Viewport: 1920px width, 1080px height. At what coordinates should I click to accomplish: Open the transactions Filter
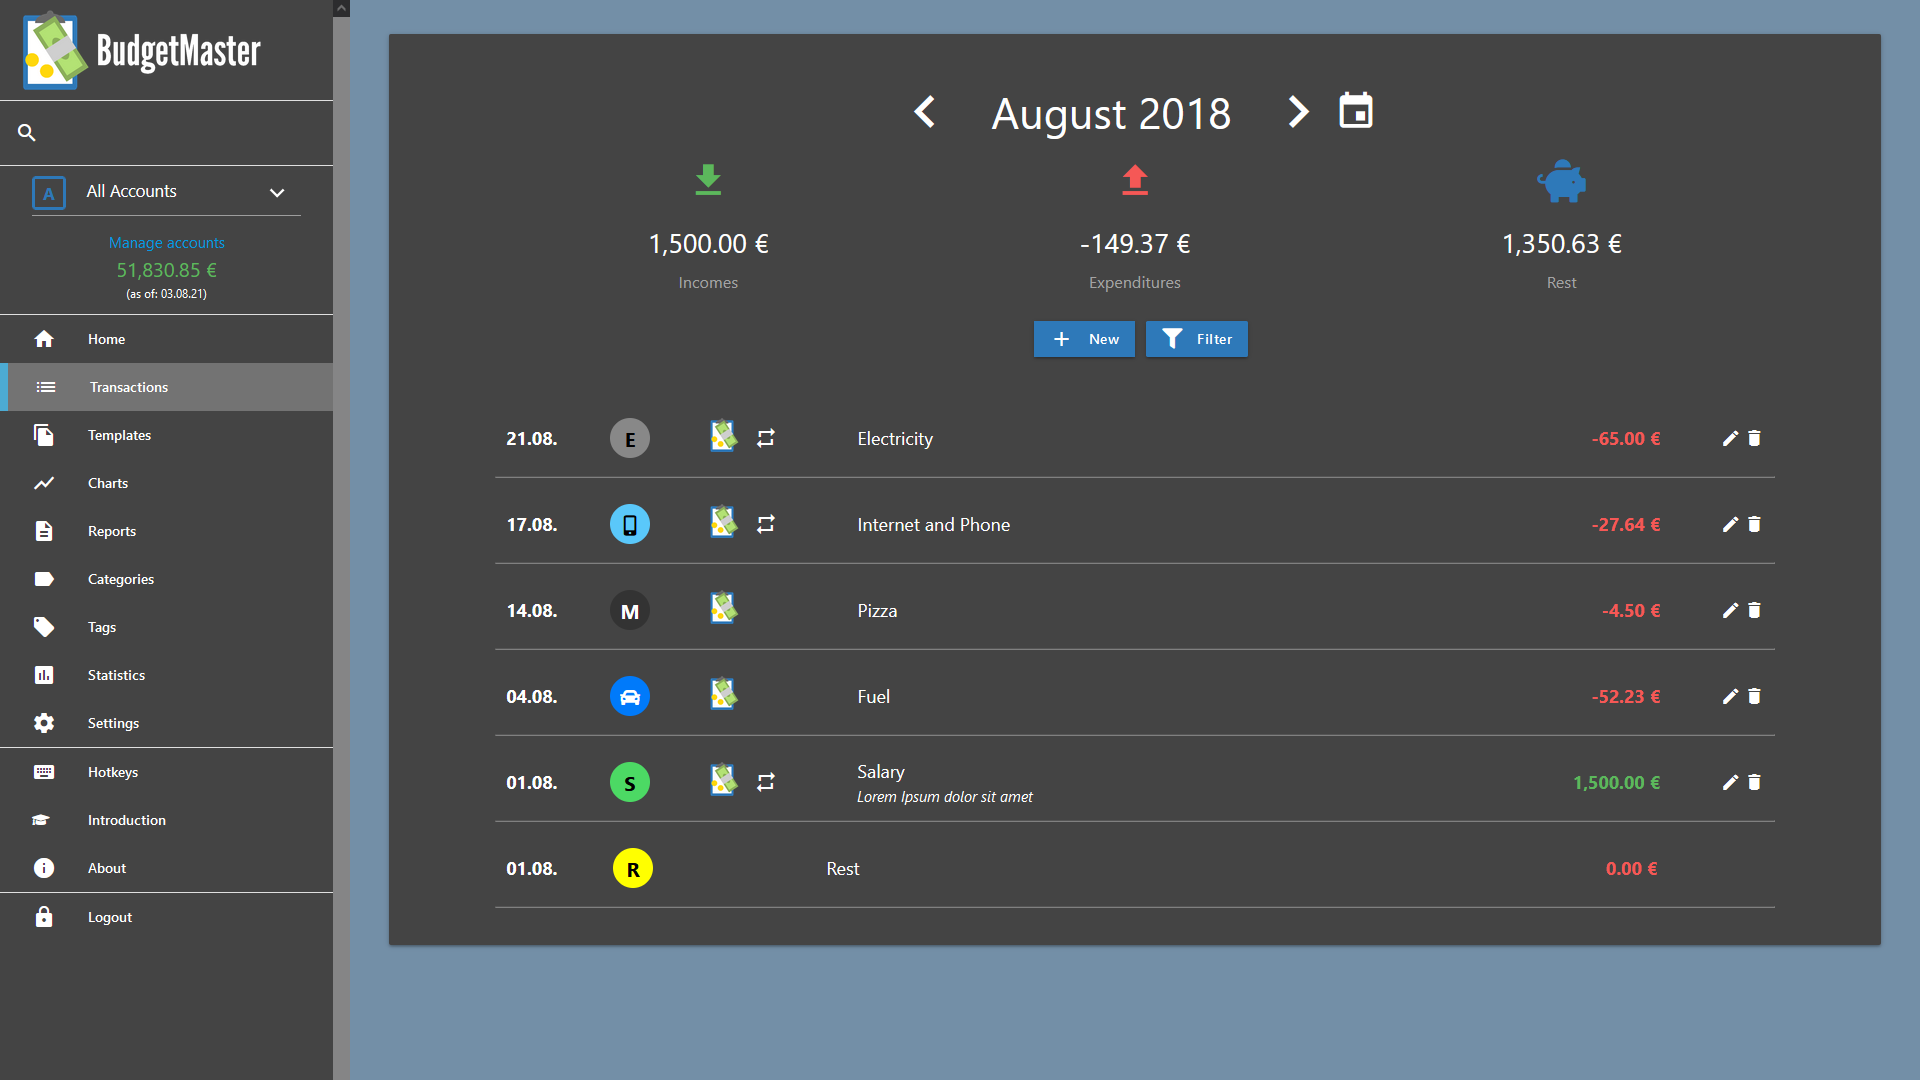click(1196, 340)
